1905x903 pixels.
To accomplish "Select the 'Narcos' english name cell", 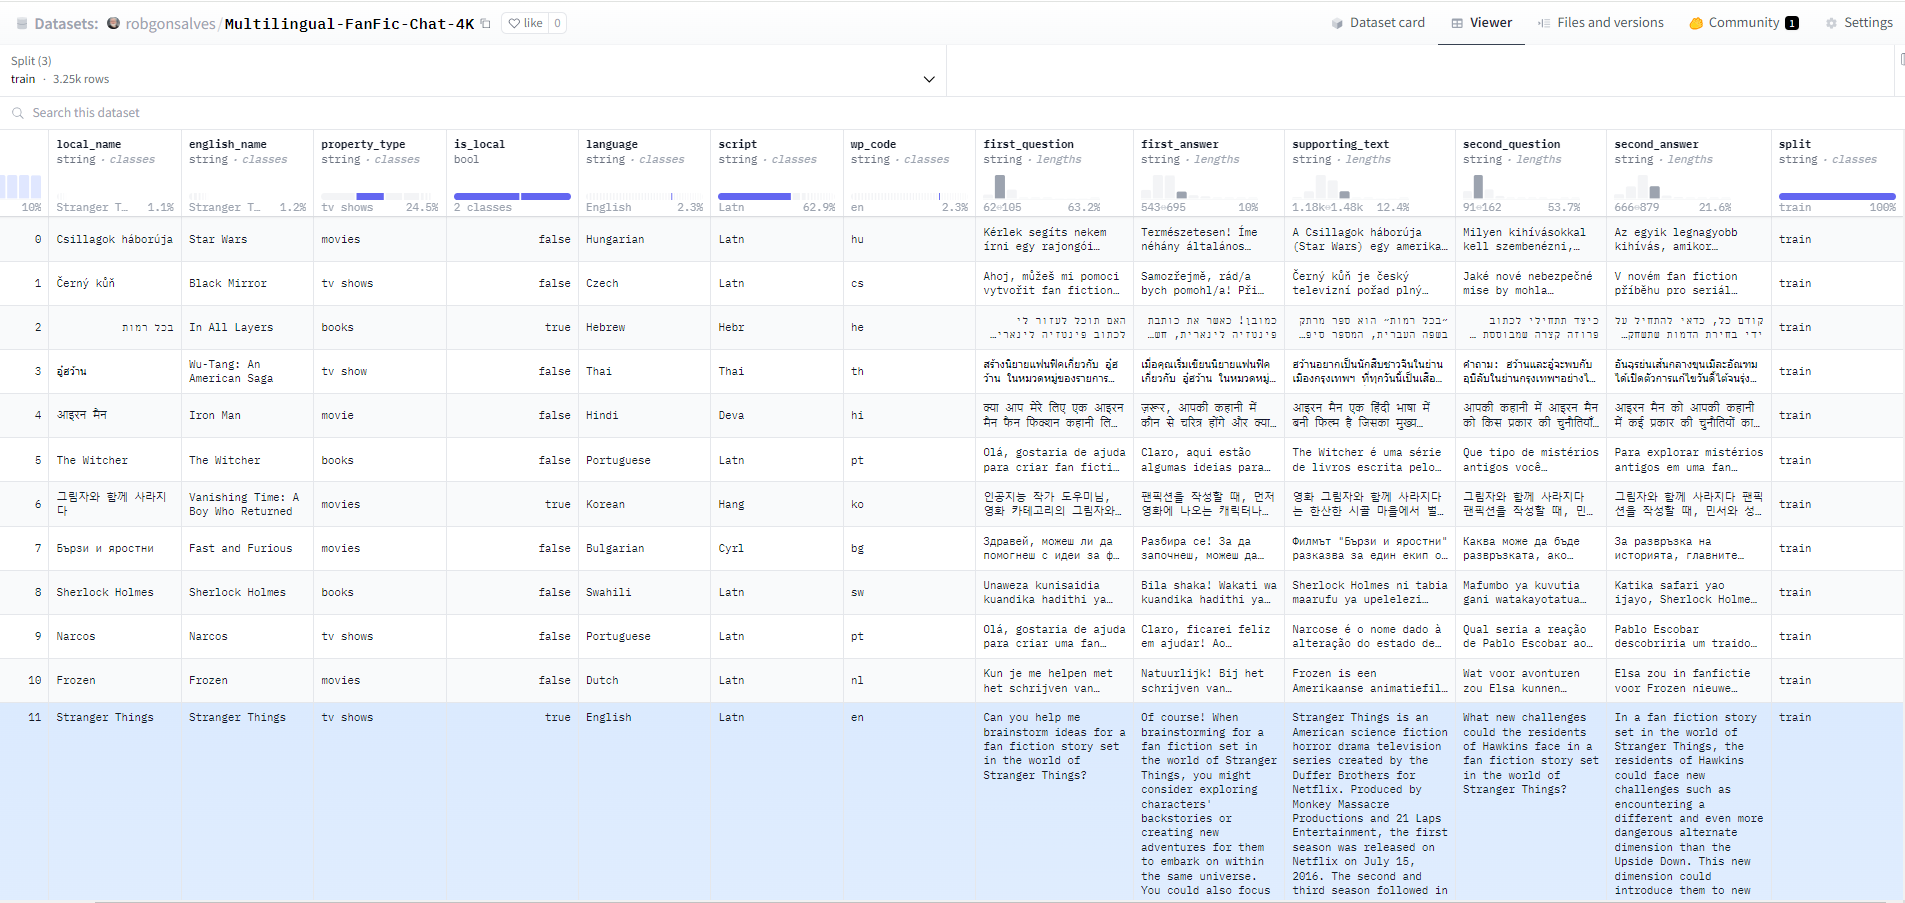I will (247, 637).
